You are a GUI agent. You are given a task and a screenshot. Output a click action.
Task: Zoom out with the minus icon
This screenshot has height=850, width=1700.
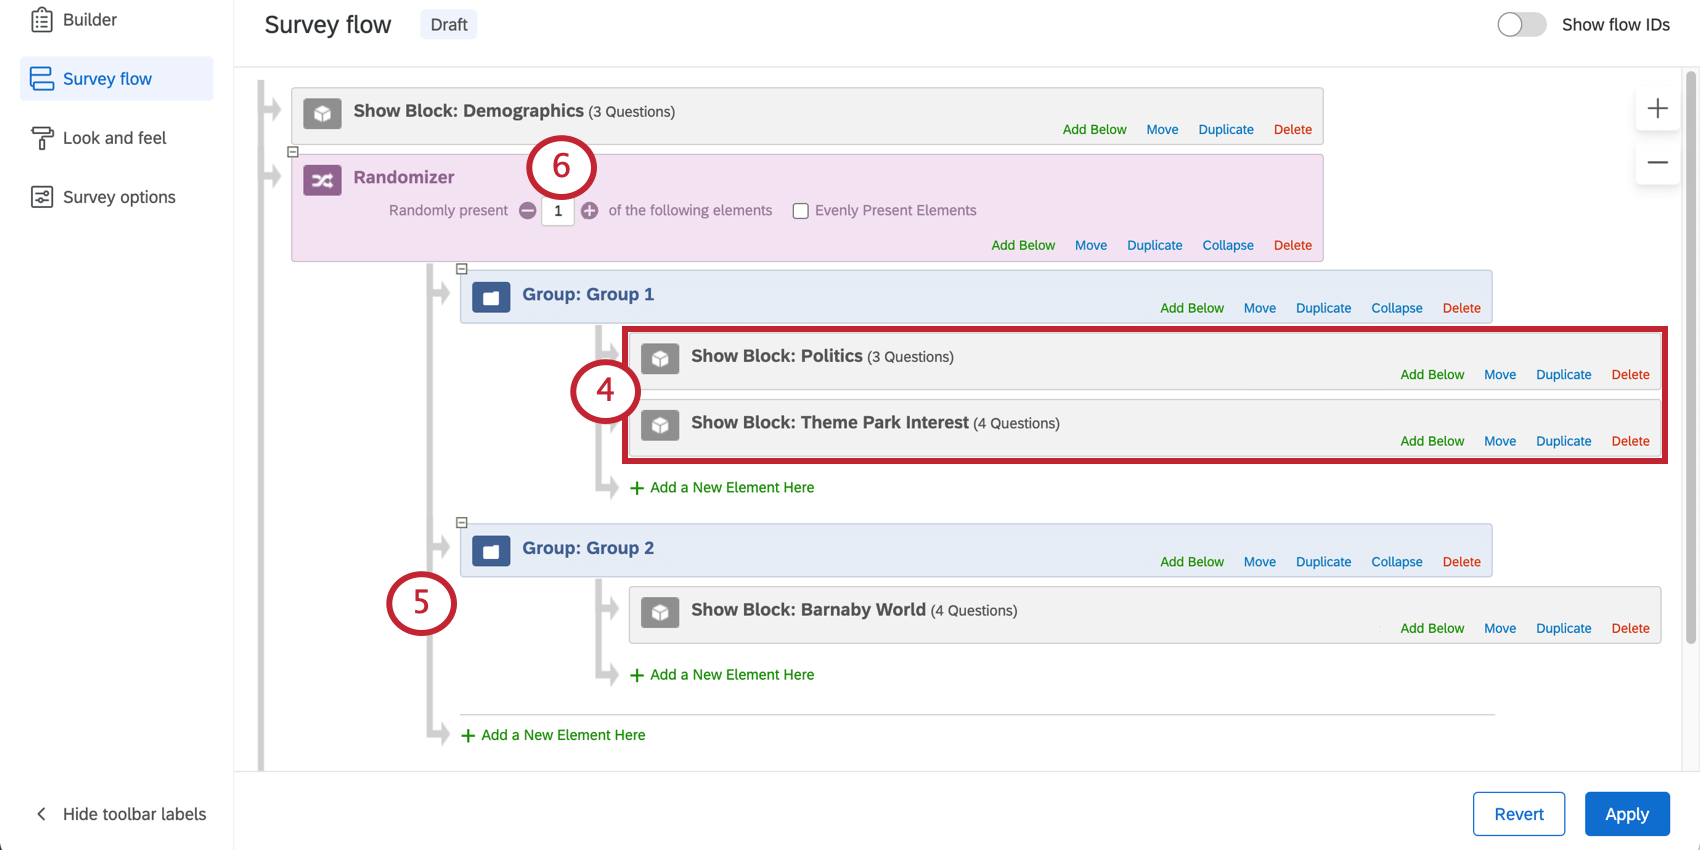tap(1657, 162)
